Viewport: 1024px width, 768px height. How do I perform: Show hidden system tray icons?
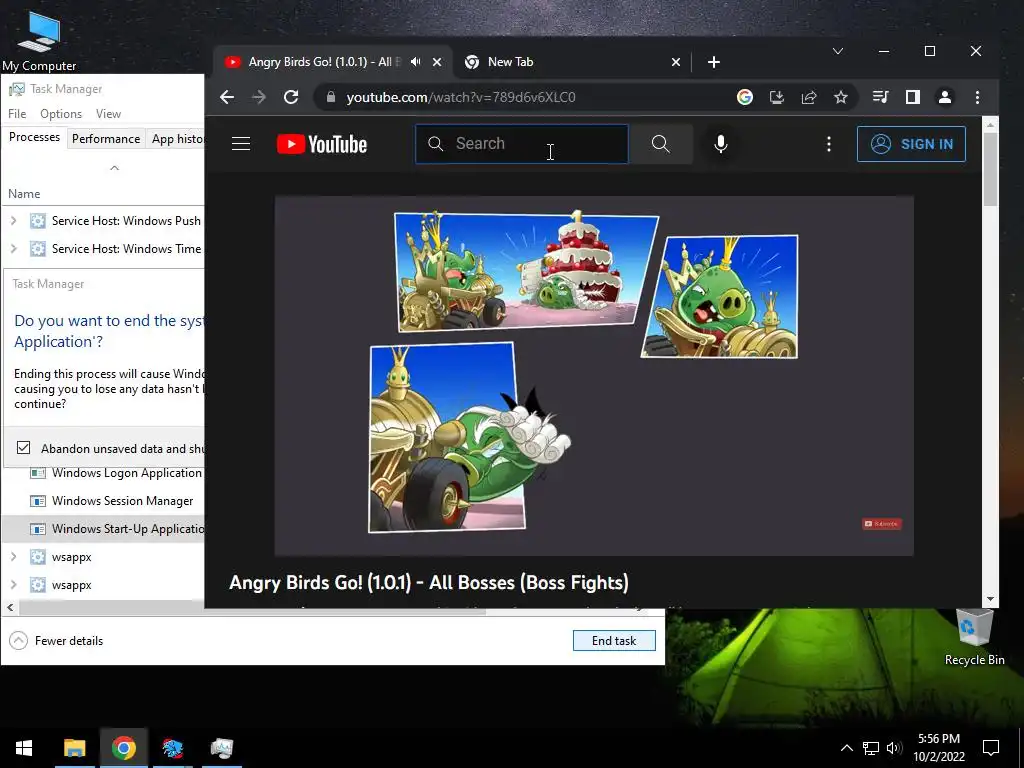[846, 748]
